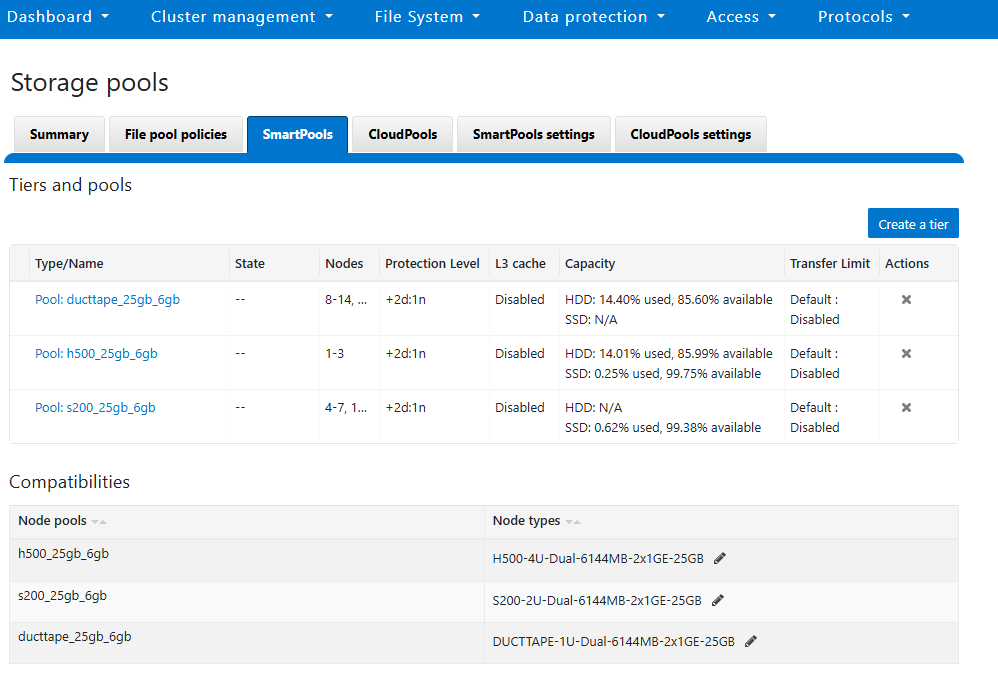Click the Transfer Limit column header

point(829,263)
